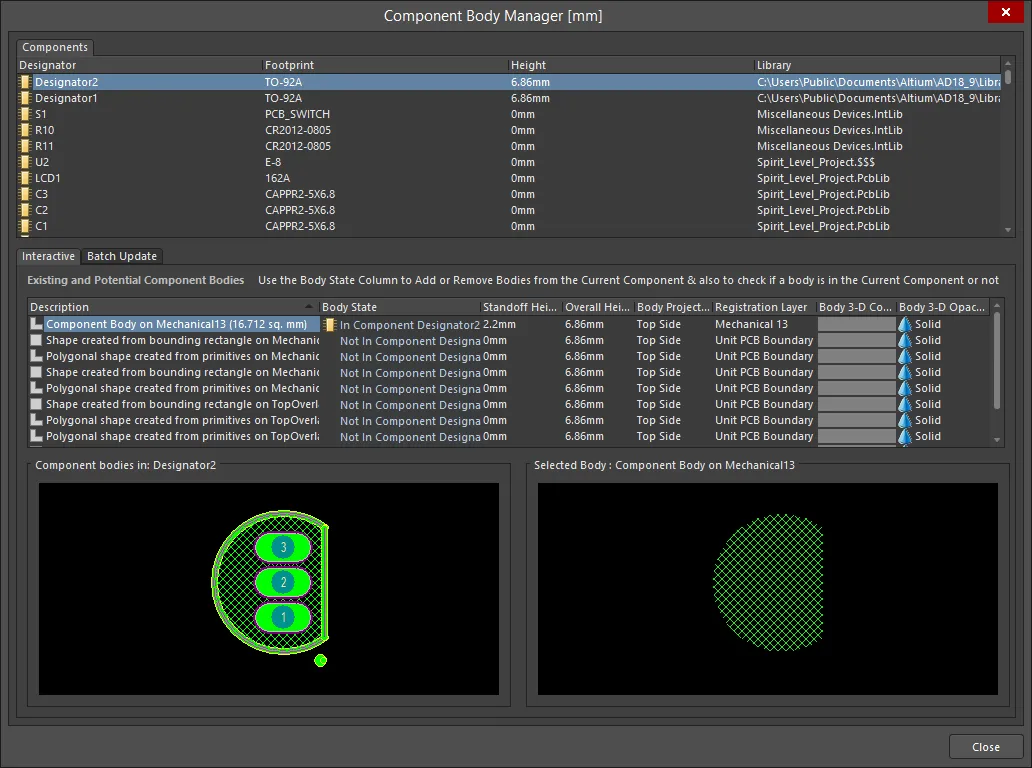Viewport: 1032px width, 768px height.
Task: Click opacity cone icon in Mechanical 13 row
Action: pos(905,324)
